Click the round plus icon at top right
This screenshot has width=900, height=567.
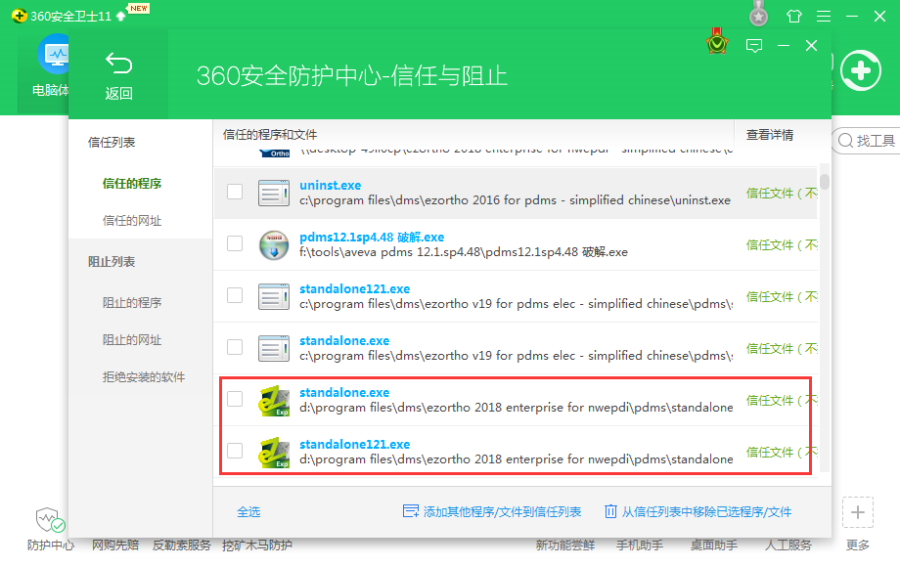pos(860,71)
